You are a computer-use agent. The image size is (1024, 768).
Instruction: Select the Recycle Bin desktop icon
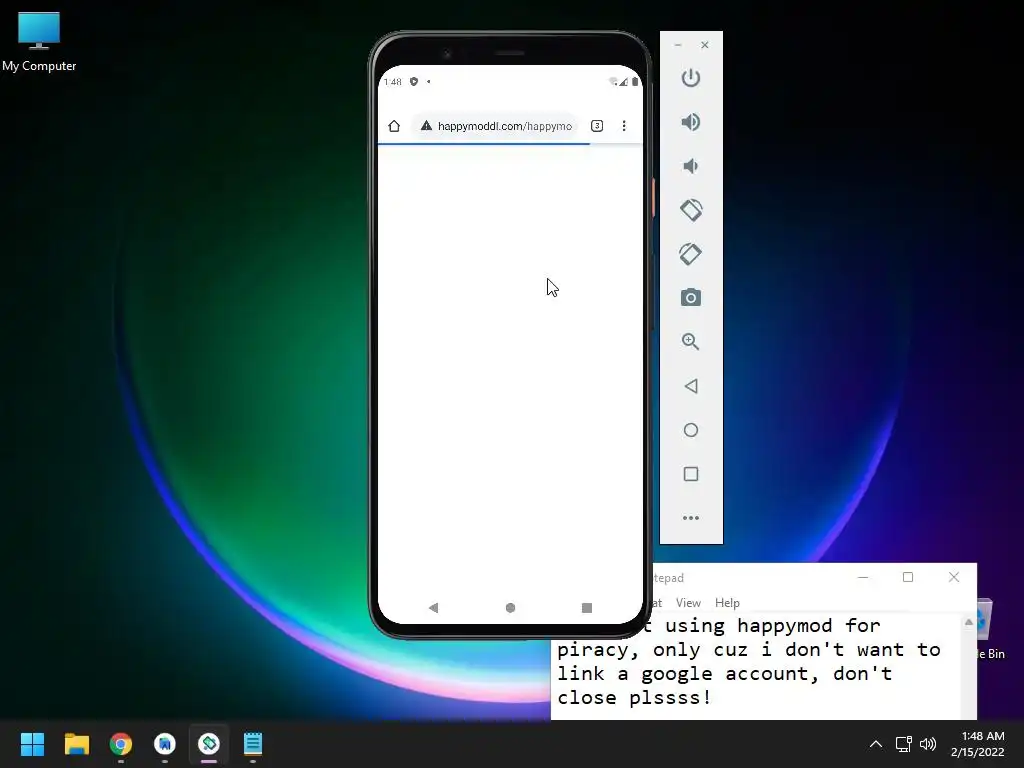point(991,628)
